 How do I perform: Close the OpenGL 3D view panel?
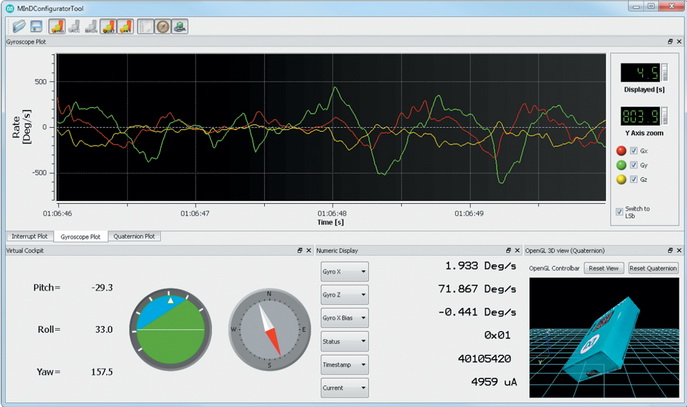coord(679,251)
